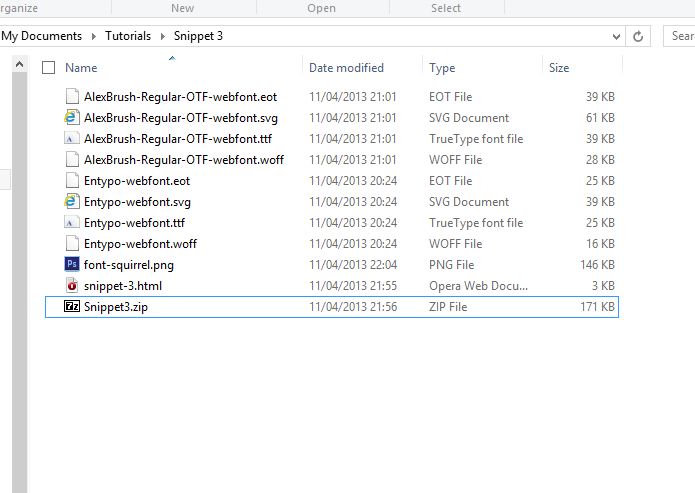This screenshot has width=695, height=493.
Task: Click the 11/04/2013 21:55 date cell
Action: tap(353, 286)
